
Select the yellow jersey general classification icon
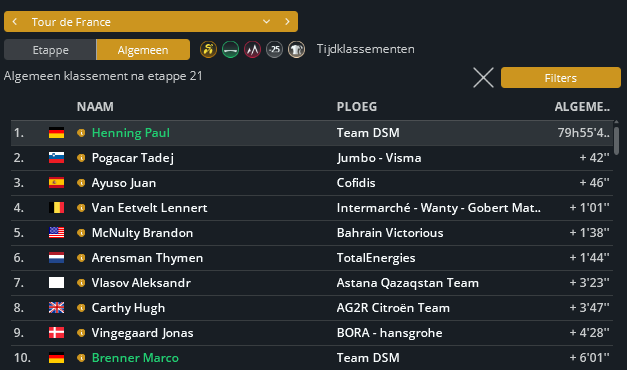208,50
